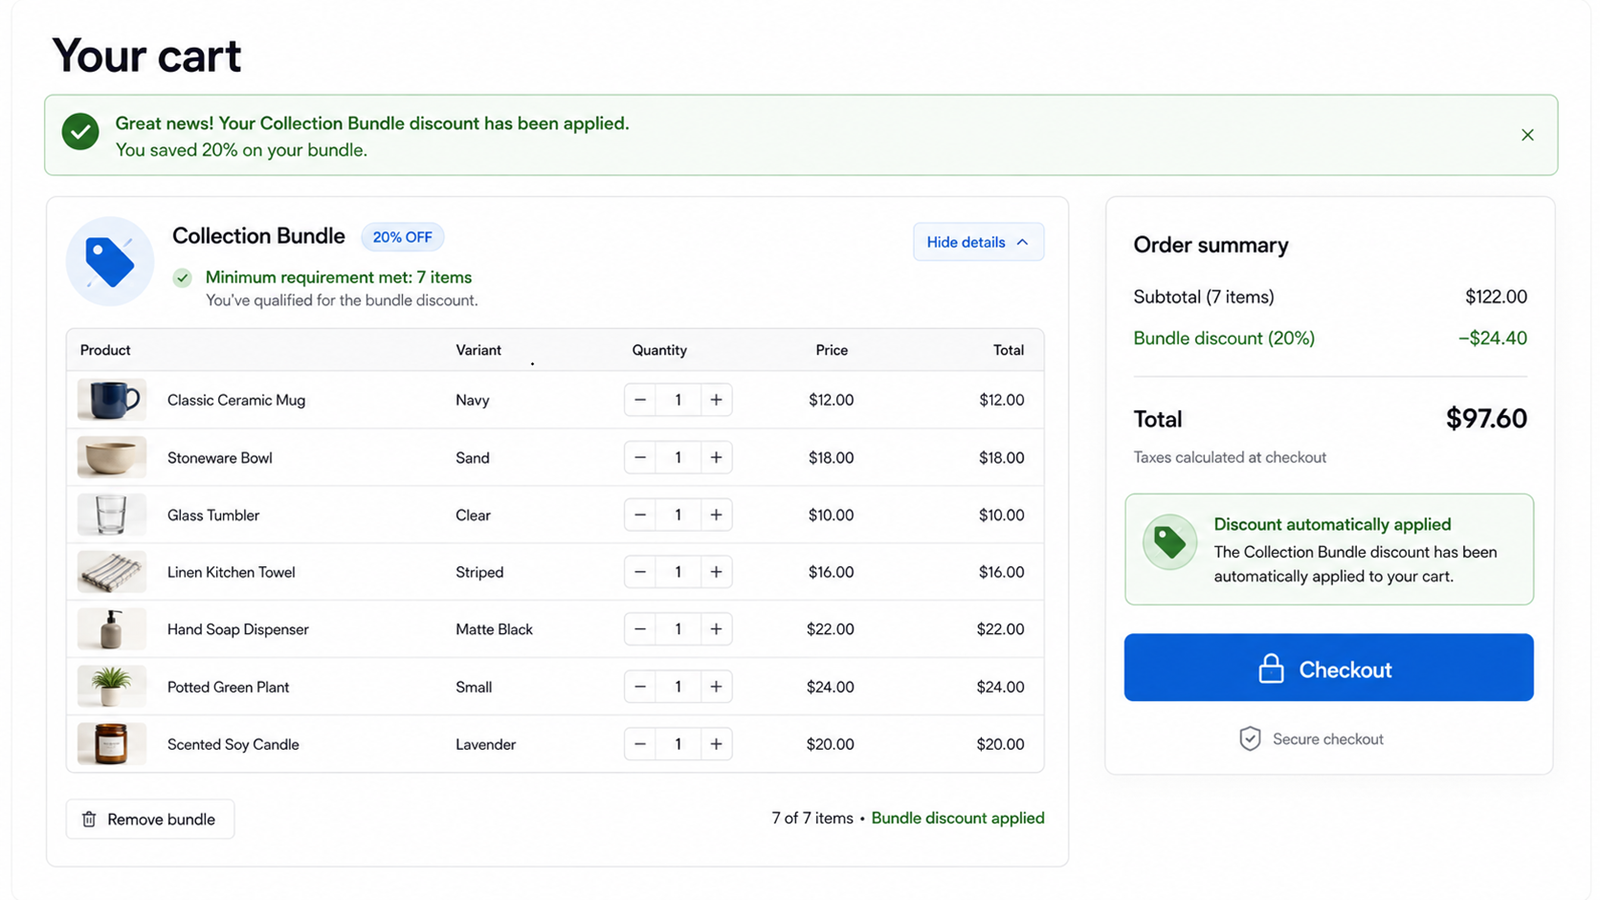Increase Stoneware Bowl quantity

(716, 457)
